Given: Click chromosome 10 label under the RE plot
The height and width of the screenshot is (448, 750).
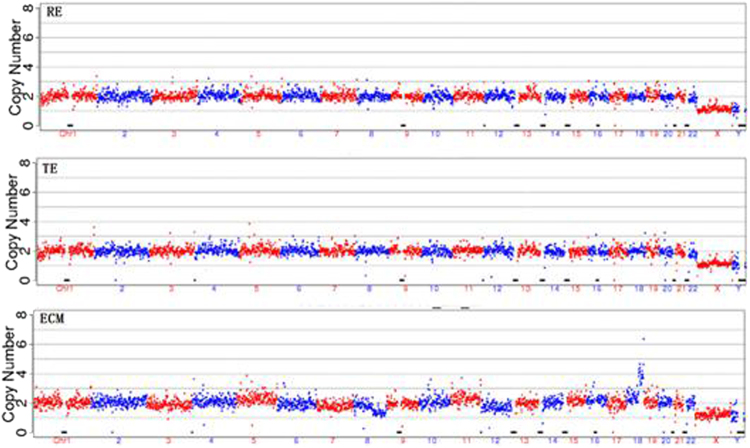Looking at the screenshot, I should click(x=435, y=134).
